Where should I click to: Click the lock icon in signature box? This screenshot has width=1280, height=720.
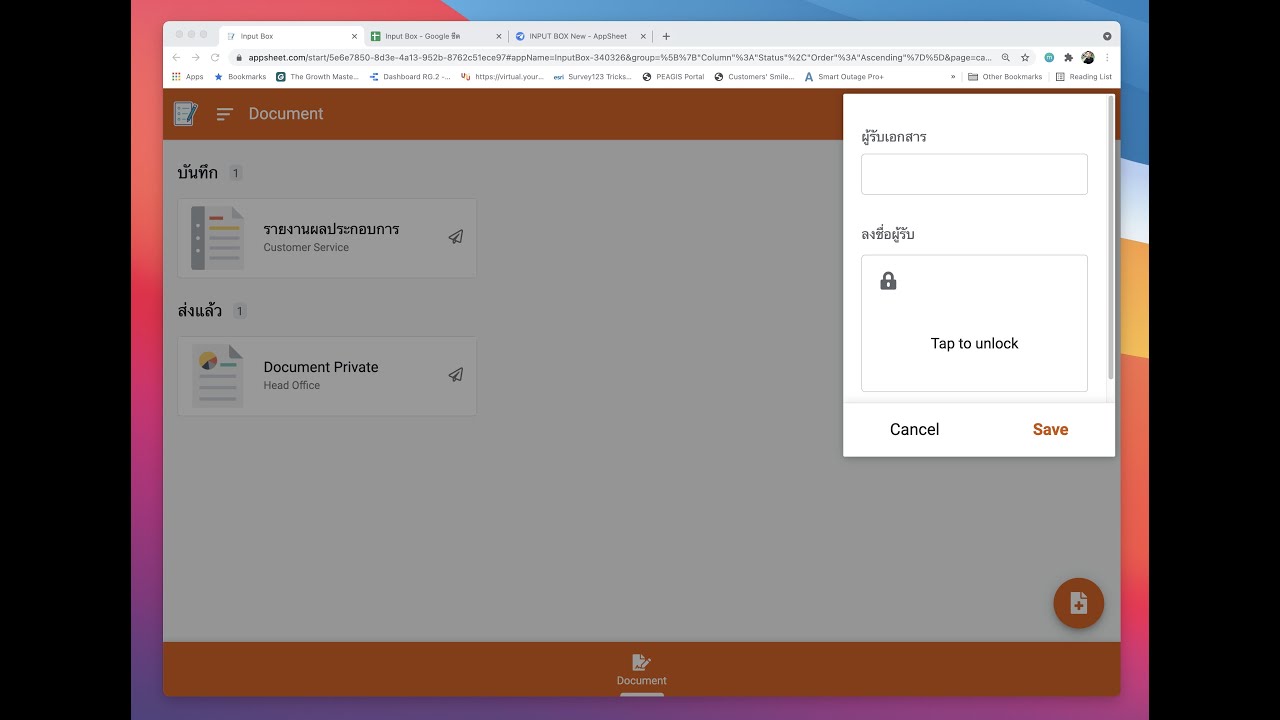coord(888,281)
